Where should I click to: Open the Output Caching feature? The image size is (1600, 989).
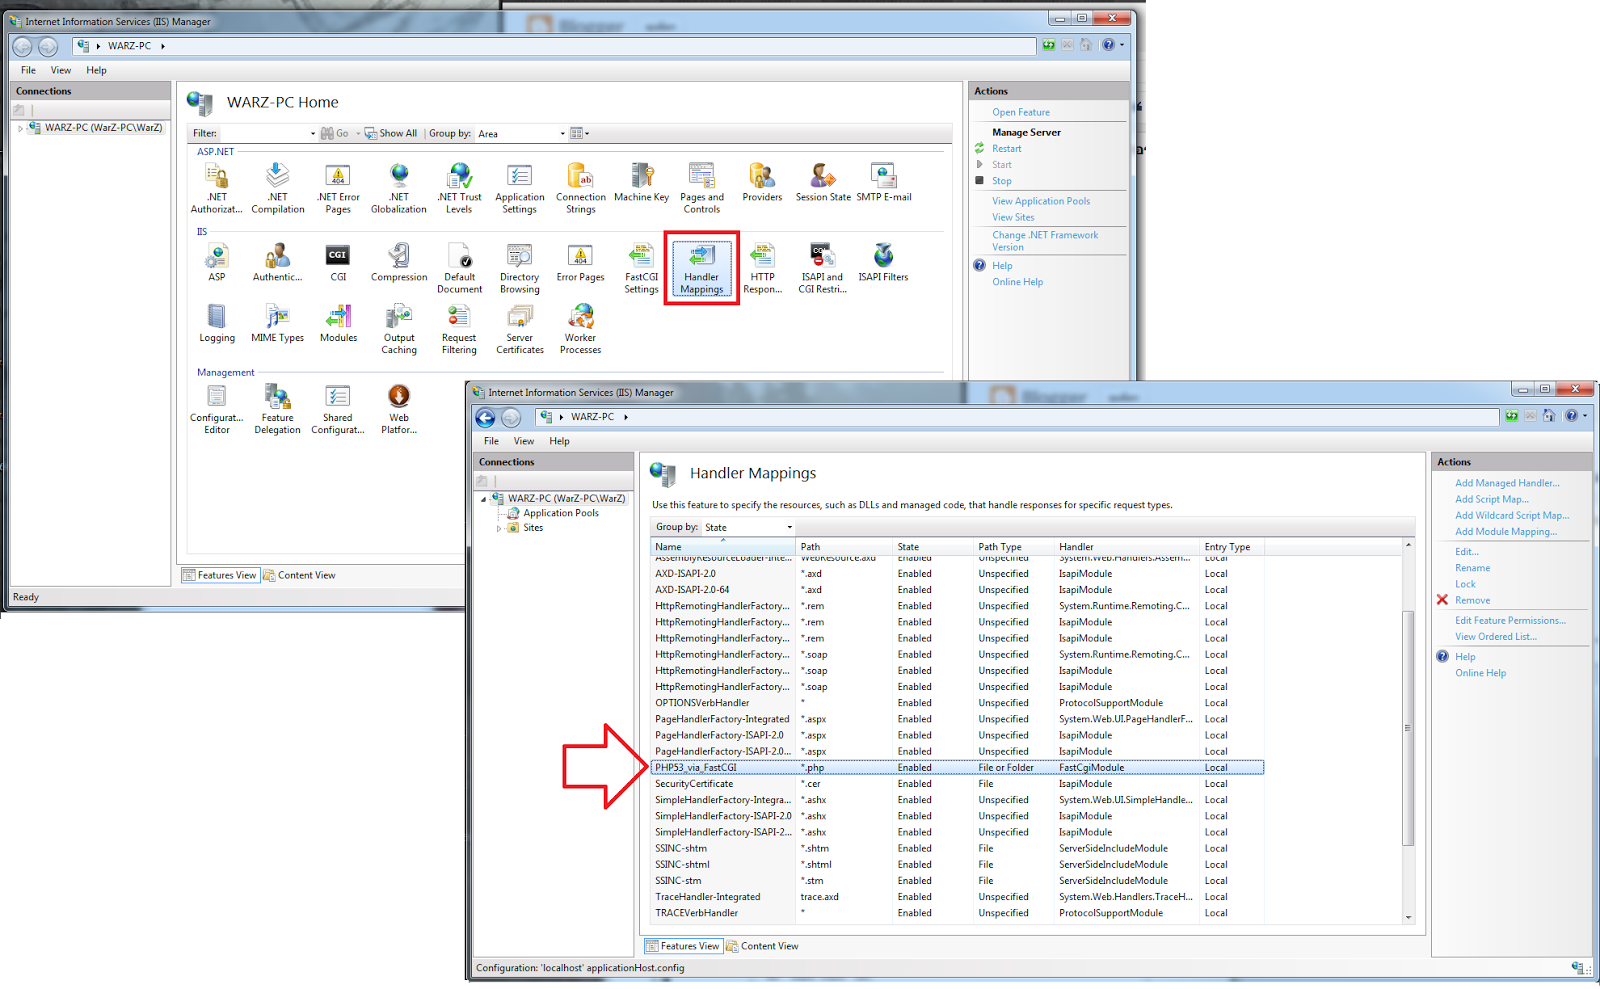pyautogui.click(x=399, y=329)
